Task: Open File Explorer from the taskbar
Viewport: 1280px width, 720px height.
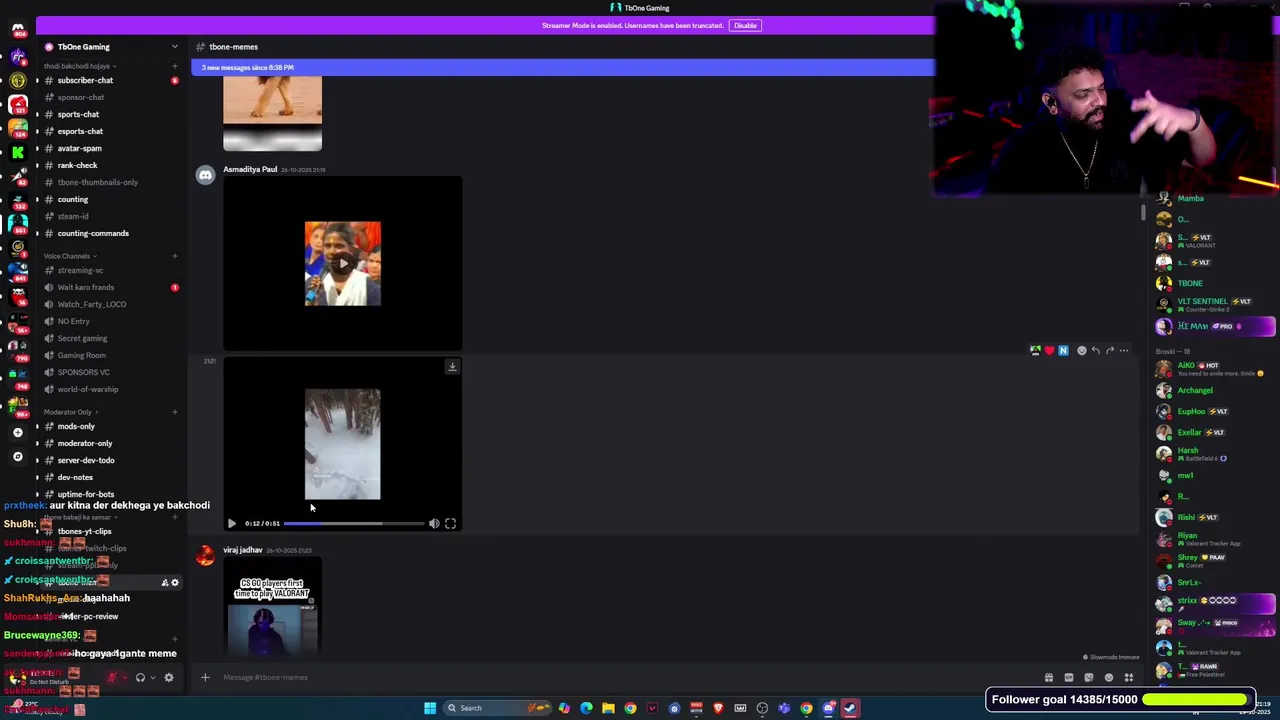Action: click(608, 708)
